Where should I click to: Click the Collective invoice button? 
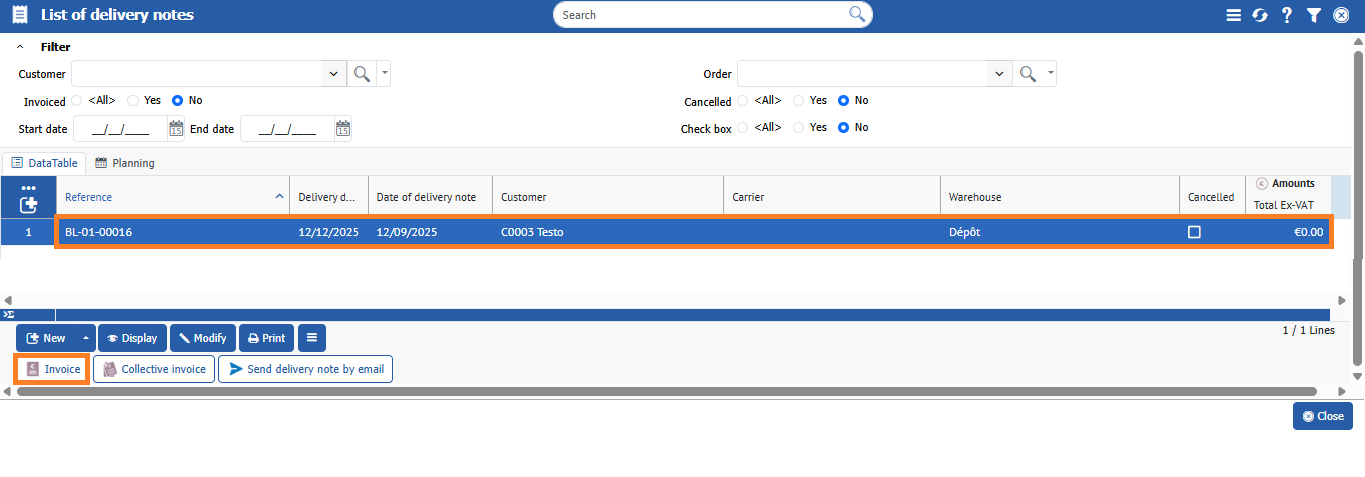[155, 369]
